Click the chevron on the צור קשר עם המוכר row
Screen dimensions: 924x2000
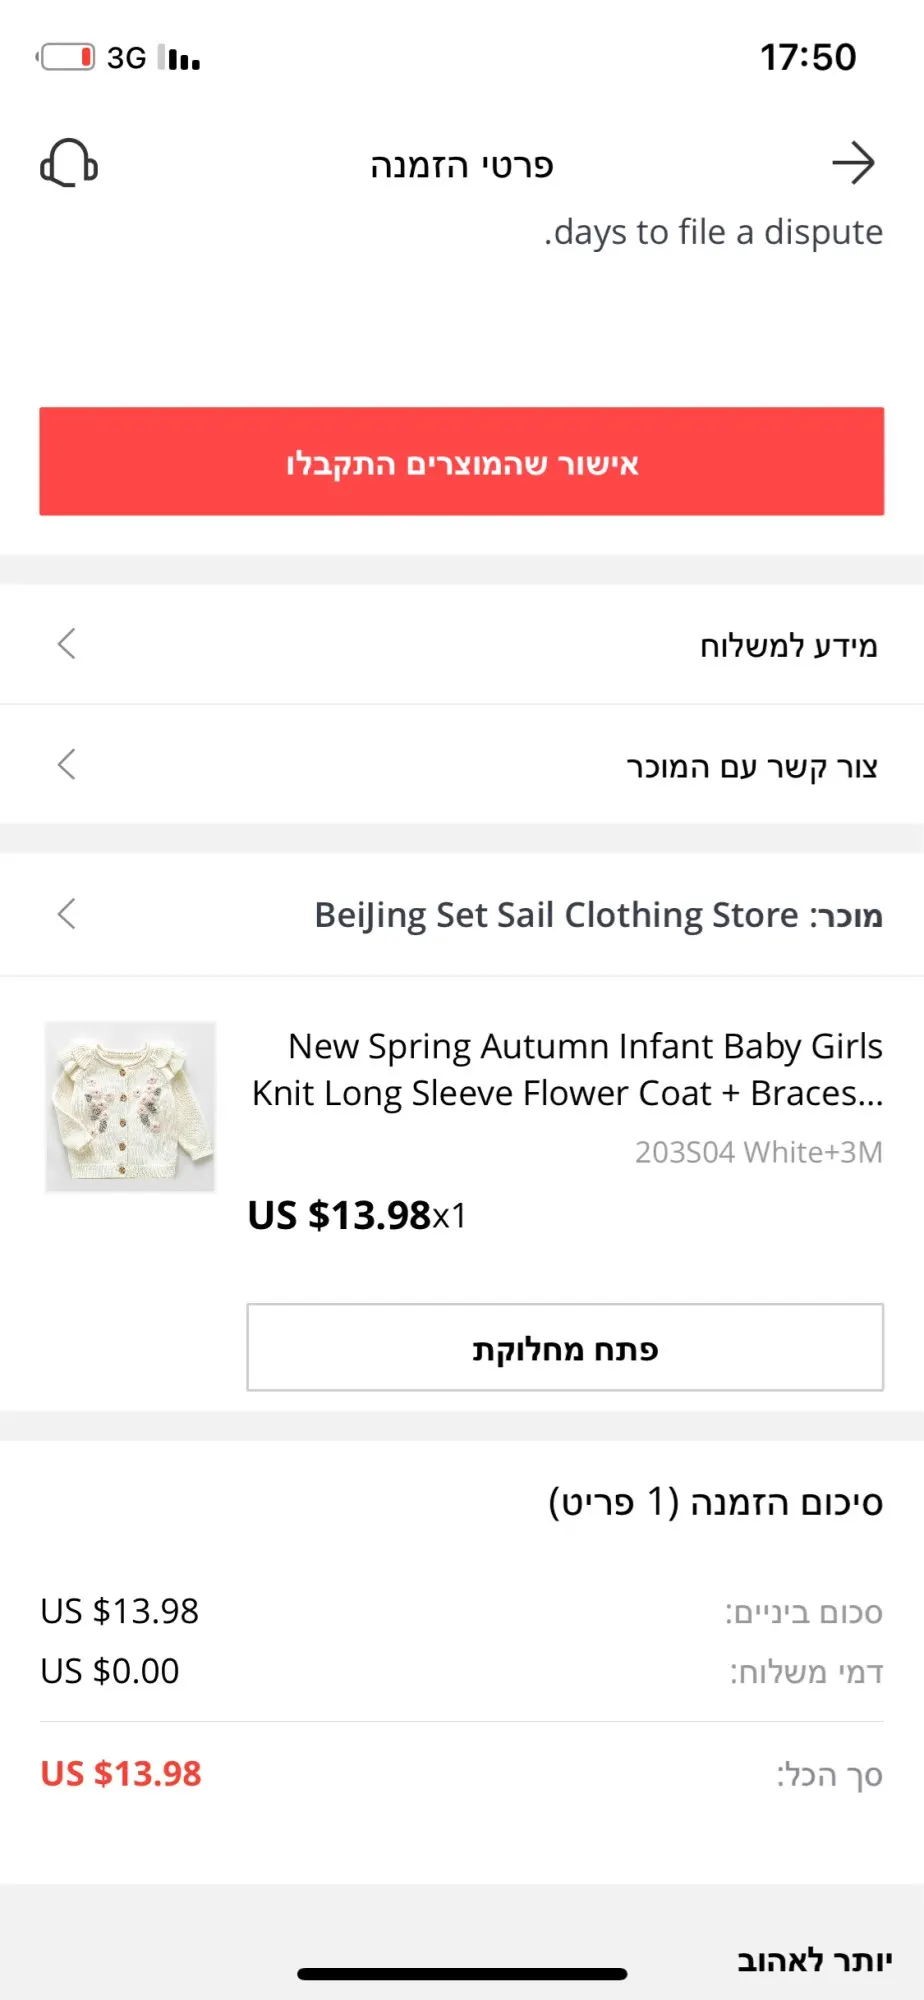pos(66,765)
